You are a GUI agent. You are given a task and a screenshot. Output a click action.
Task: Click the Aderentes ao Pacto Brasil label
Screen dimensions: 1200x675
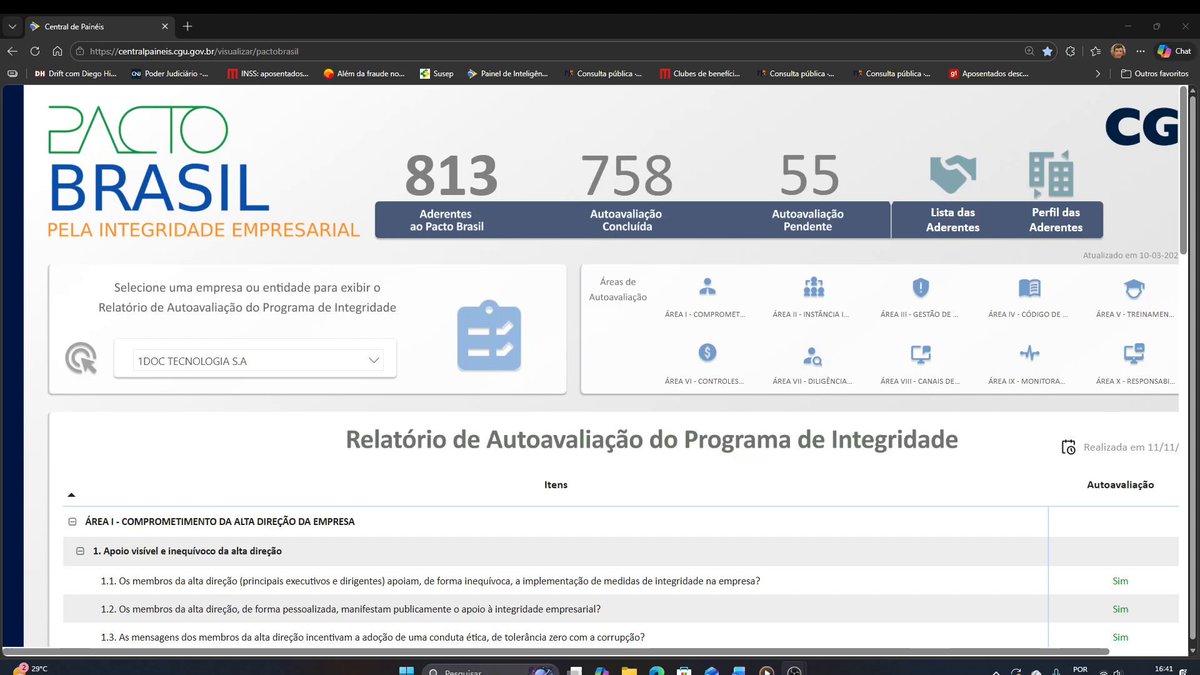coord(446,220)
